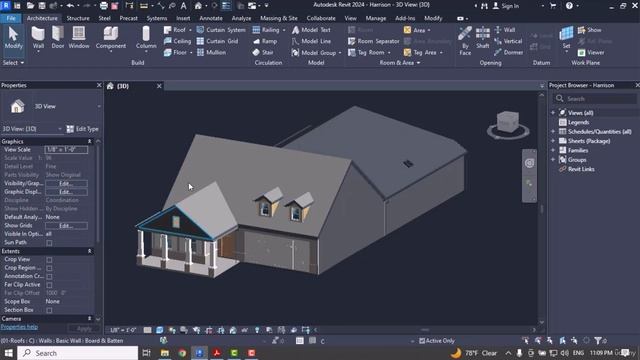This screenshot has width=640, height=360.
Task: Choose the Component tool
Action: point(111,38)
